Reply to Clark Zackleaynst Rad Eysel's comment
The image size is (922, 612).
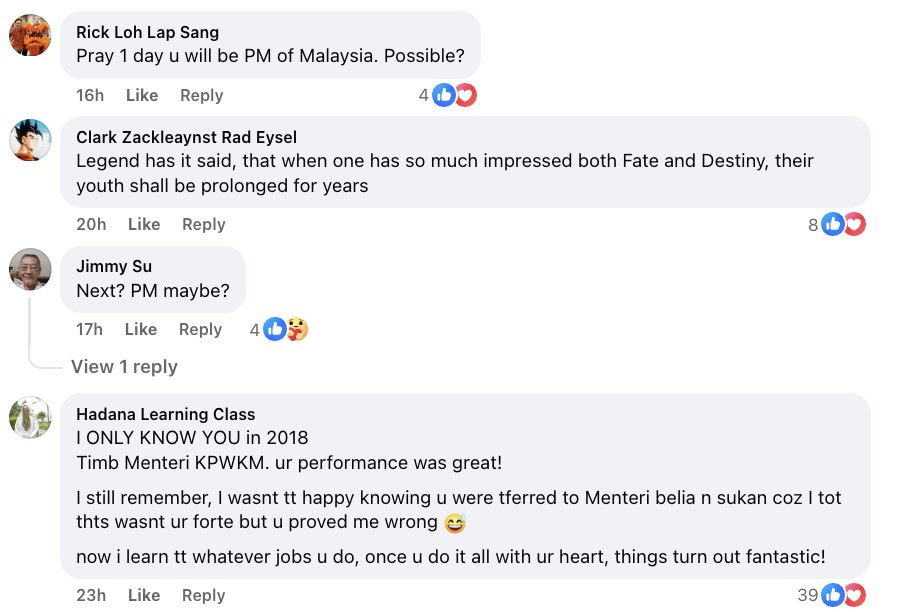pos(203,224)
